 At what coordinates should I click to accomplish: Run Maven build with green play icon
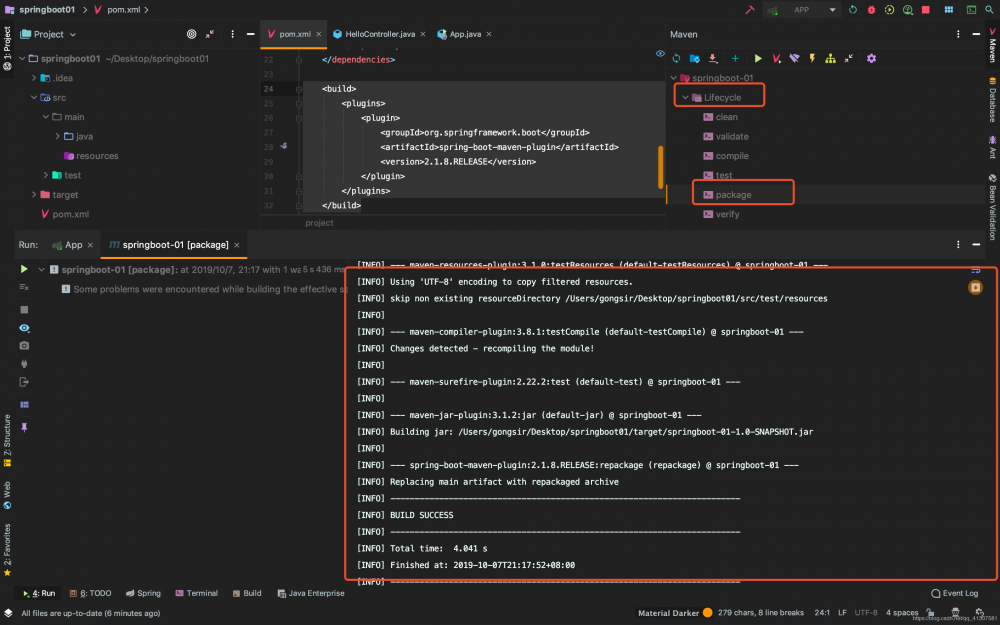(758, 59)
